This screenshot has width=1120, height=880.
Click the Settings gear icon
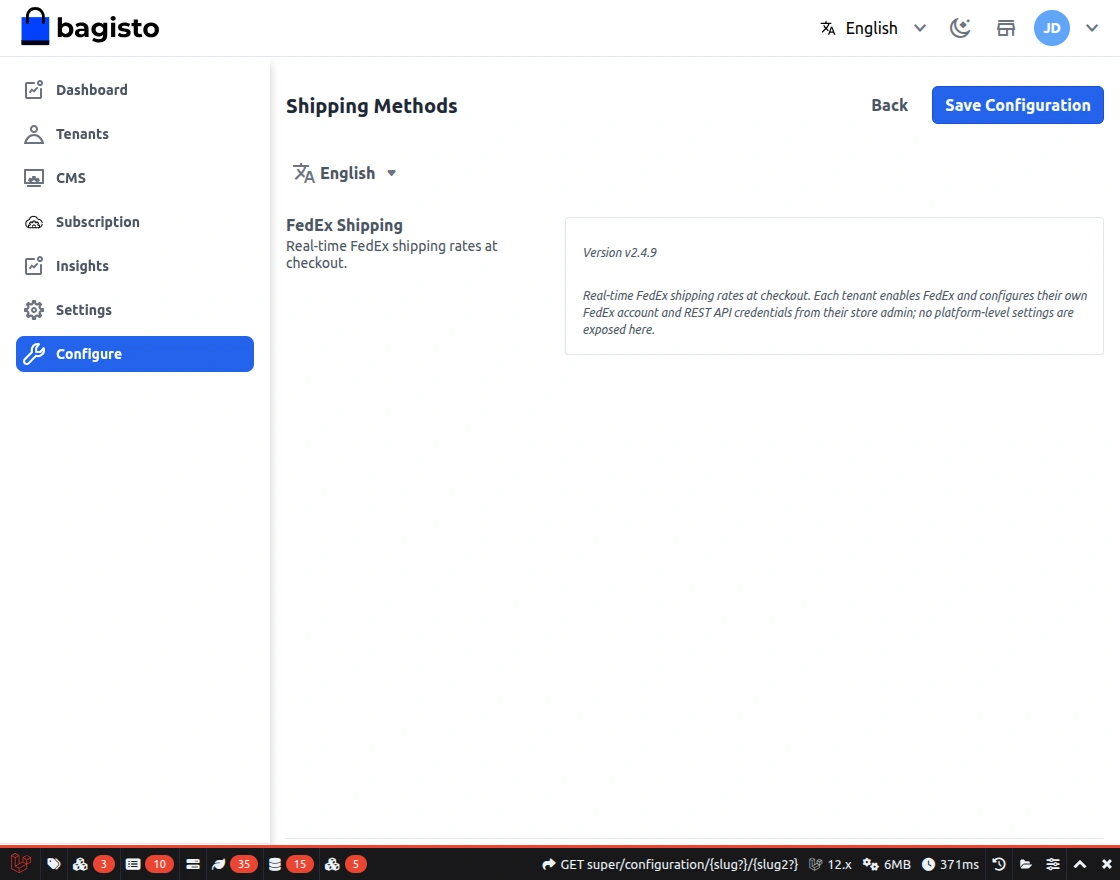point(34,310)
